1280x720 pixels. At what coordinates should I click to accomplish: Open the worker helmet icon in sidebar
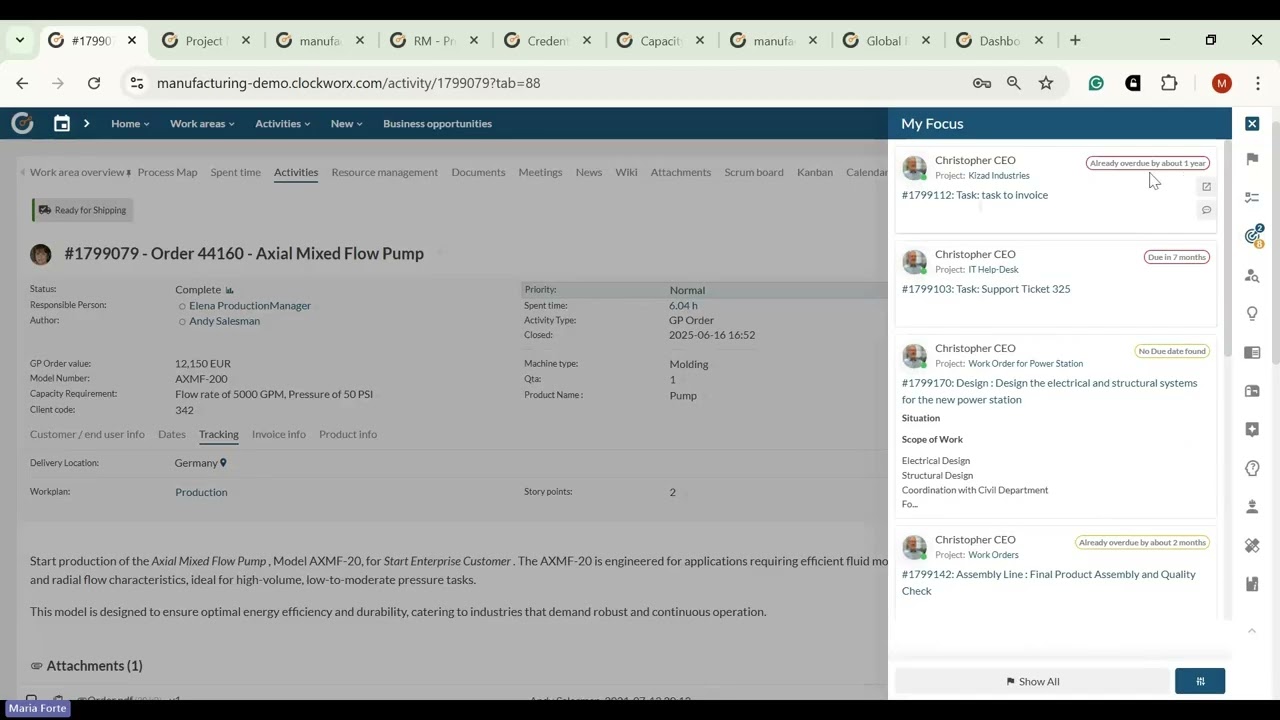coord(1252,507)
